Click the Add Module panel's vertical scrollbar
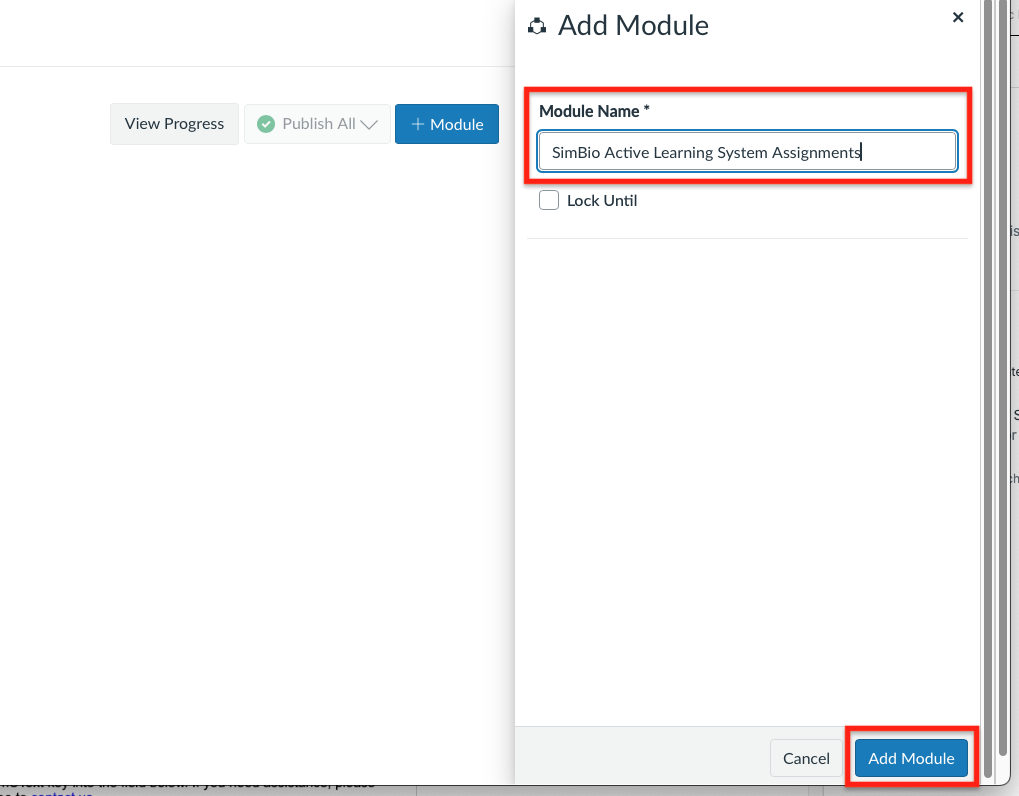This screenshot has width=1019, height=796. (988, 400)
